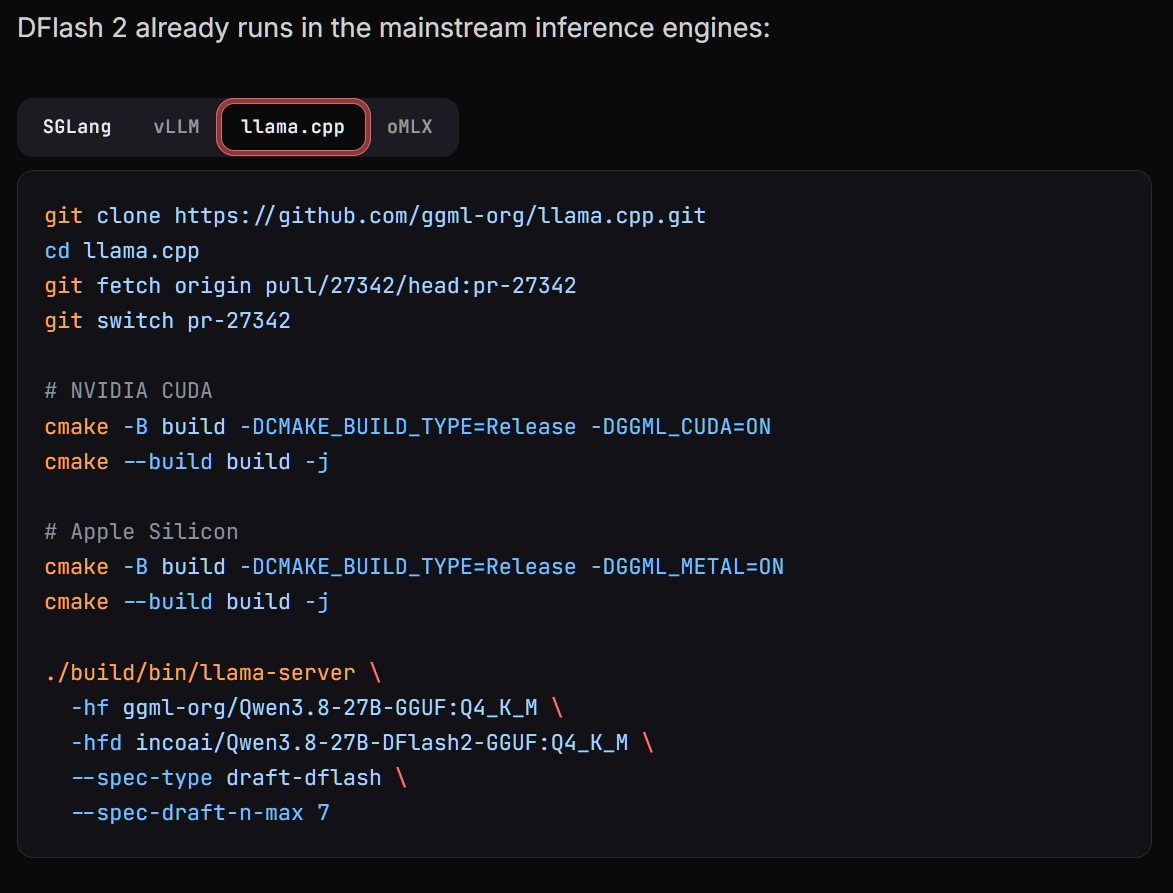Click the 'git fetch origin pull/27342' line
Image resolution: width=1173 pixels, height=893 pixels.
pyautogui.click(x=310, y=286)
